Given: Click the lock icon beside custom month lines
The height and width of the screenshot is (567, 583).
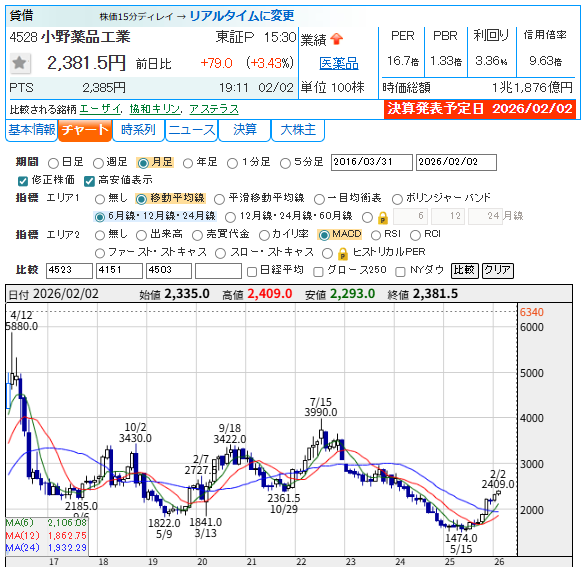Looking at the screenshot, I should 383,218.
